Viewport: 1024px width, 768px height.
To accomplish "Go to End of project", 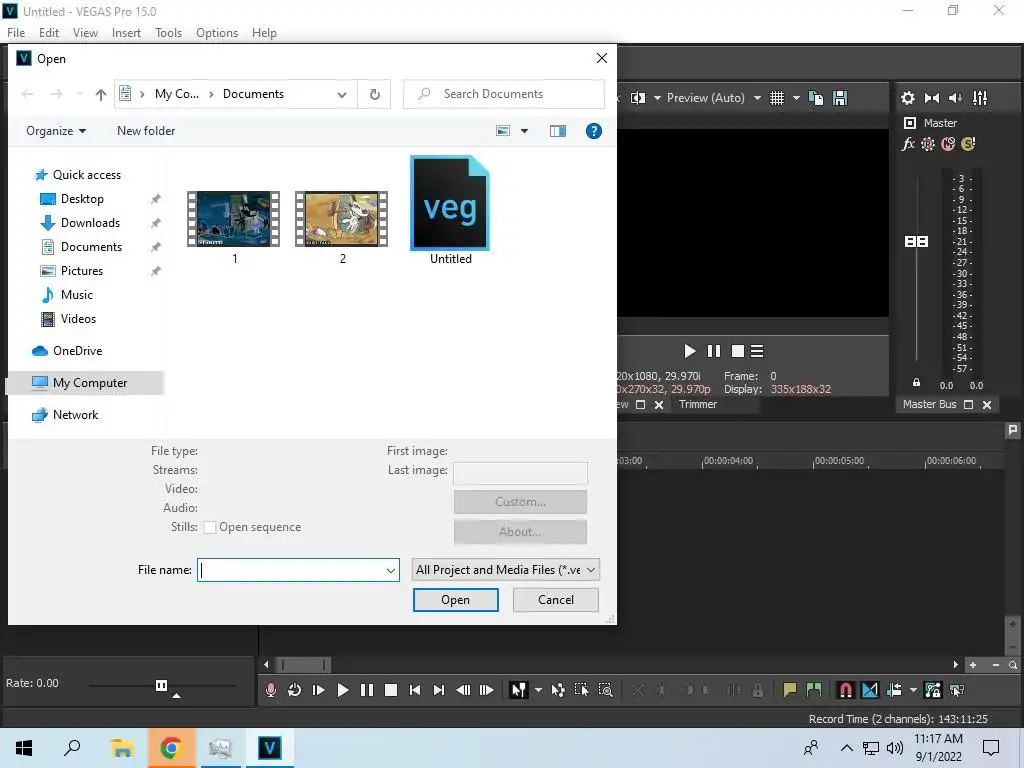I will click(439, 690).
